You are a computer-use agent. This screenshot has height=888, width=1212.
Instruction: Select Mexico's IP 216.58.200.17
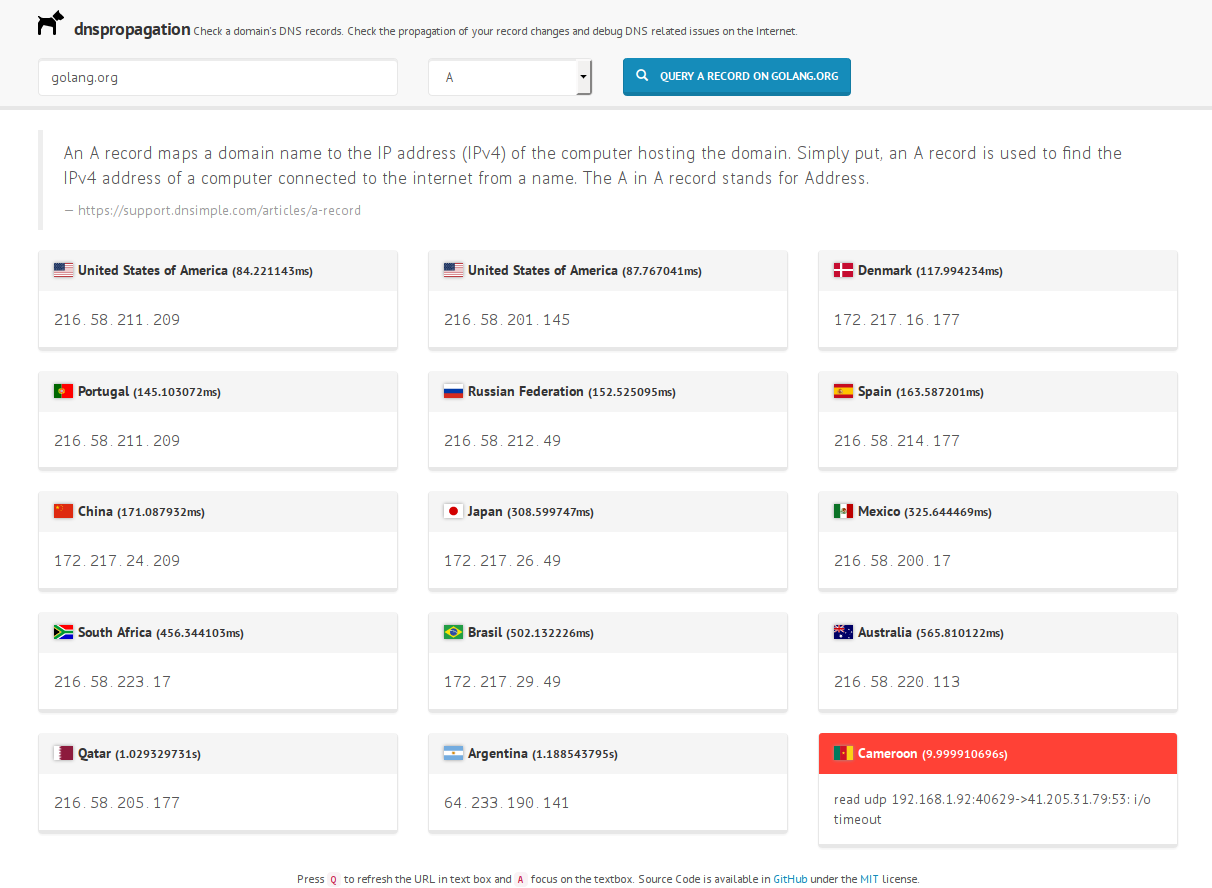point(893,561)
